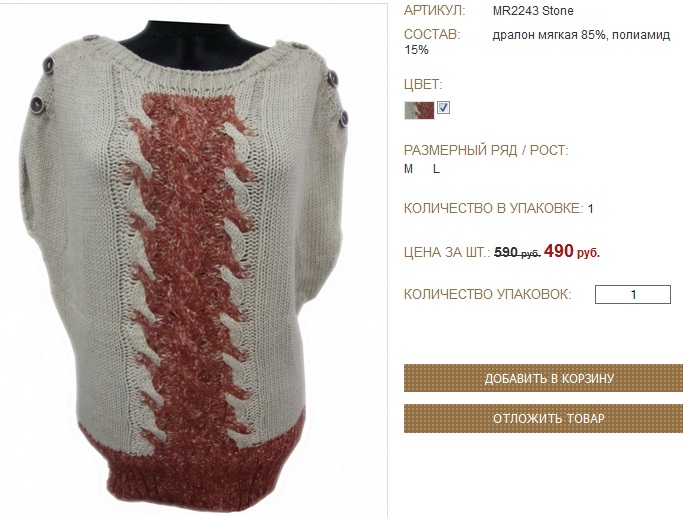This screenshot has width=683, height=517.
Task: Choose size M
Action: 408,169
